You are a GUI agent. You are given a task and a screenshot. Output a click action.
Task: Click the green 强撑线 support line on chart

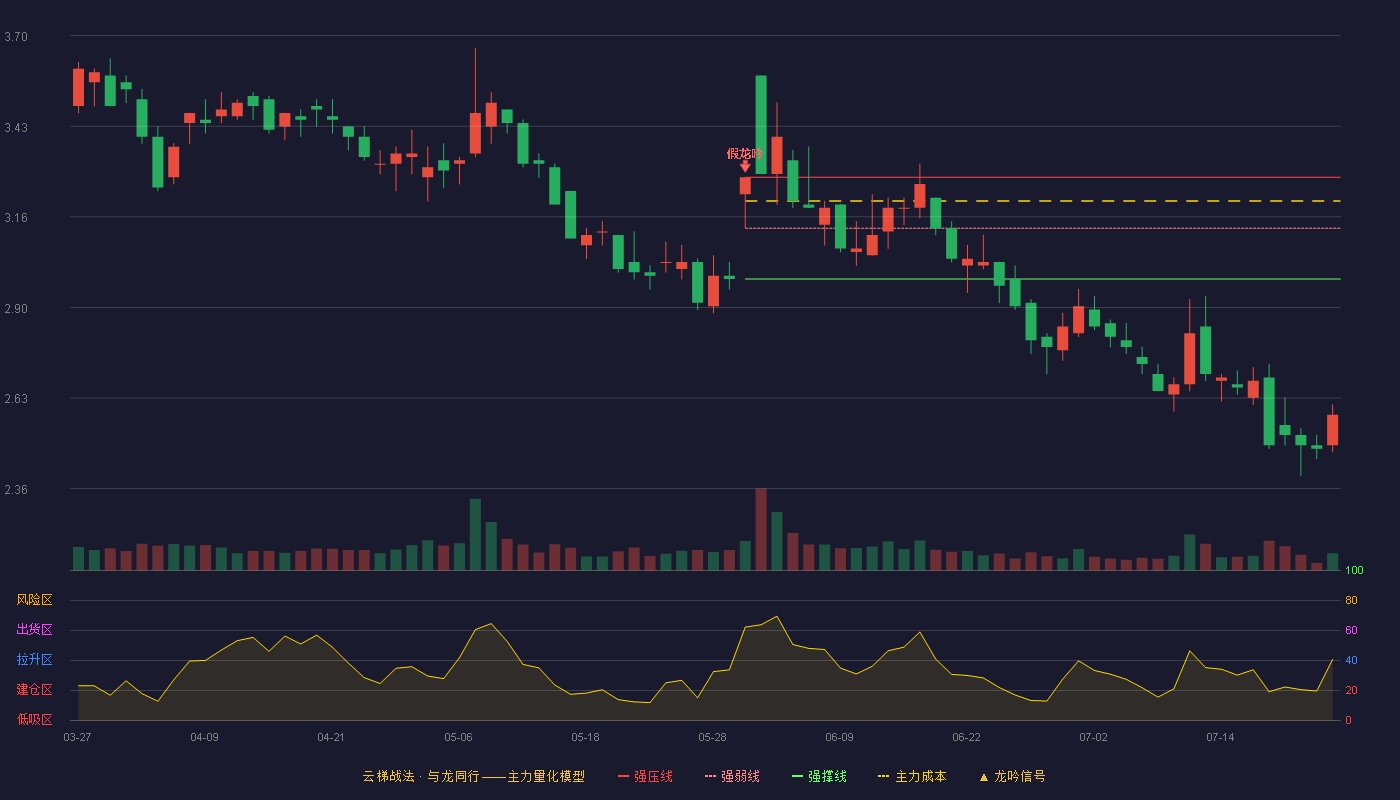[1043, 279]
